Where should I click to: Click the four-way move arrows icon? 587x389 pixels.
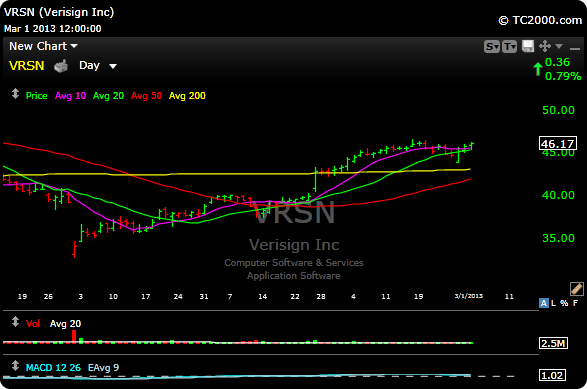[x=545, y=46]
